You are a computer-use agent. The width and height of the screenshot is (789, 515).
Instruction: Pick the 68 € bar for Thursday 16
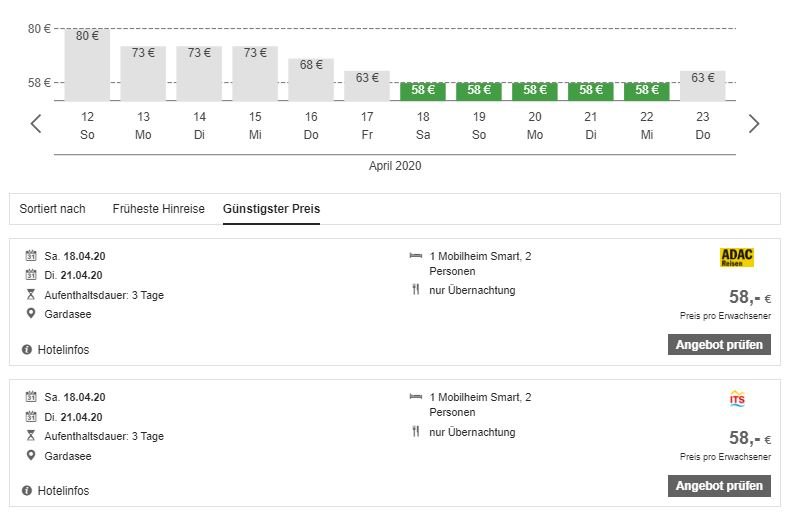tap(311, 79)
